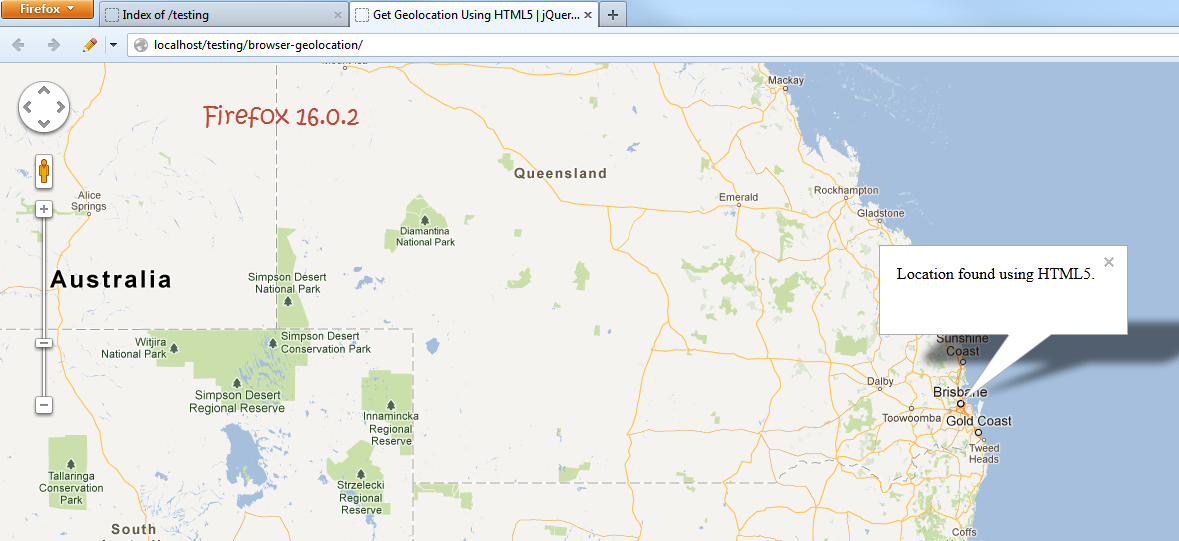Close the Index of /testing tab

(337, 15)
